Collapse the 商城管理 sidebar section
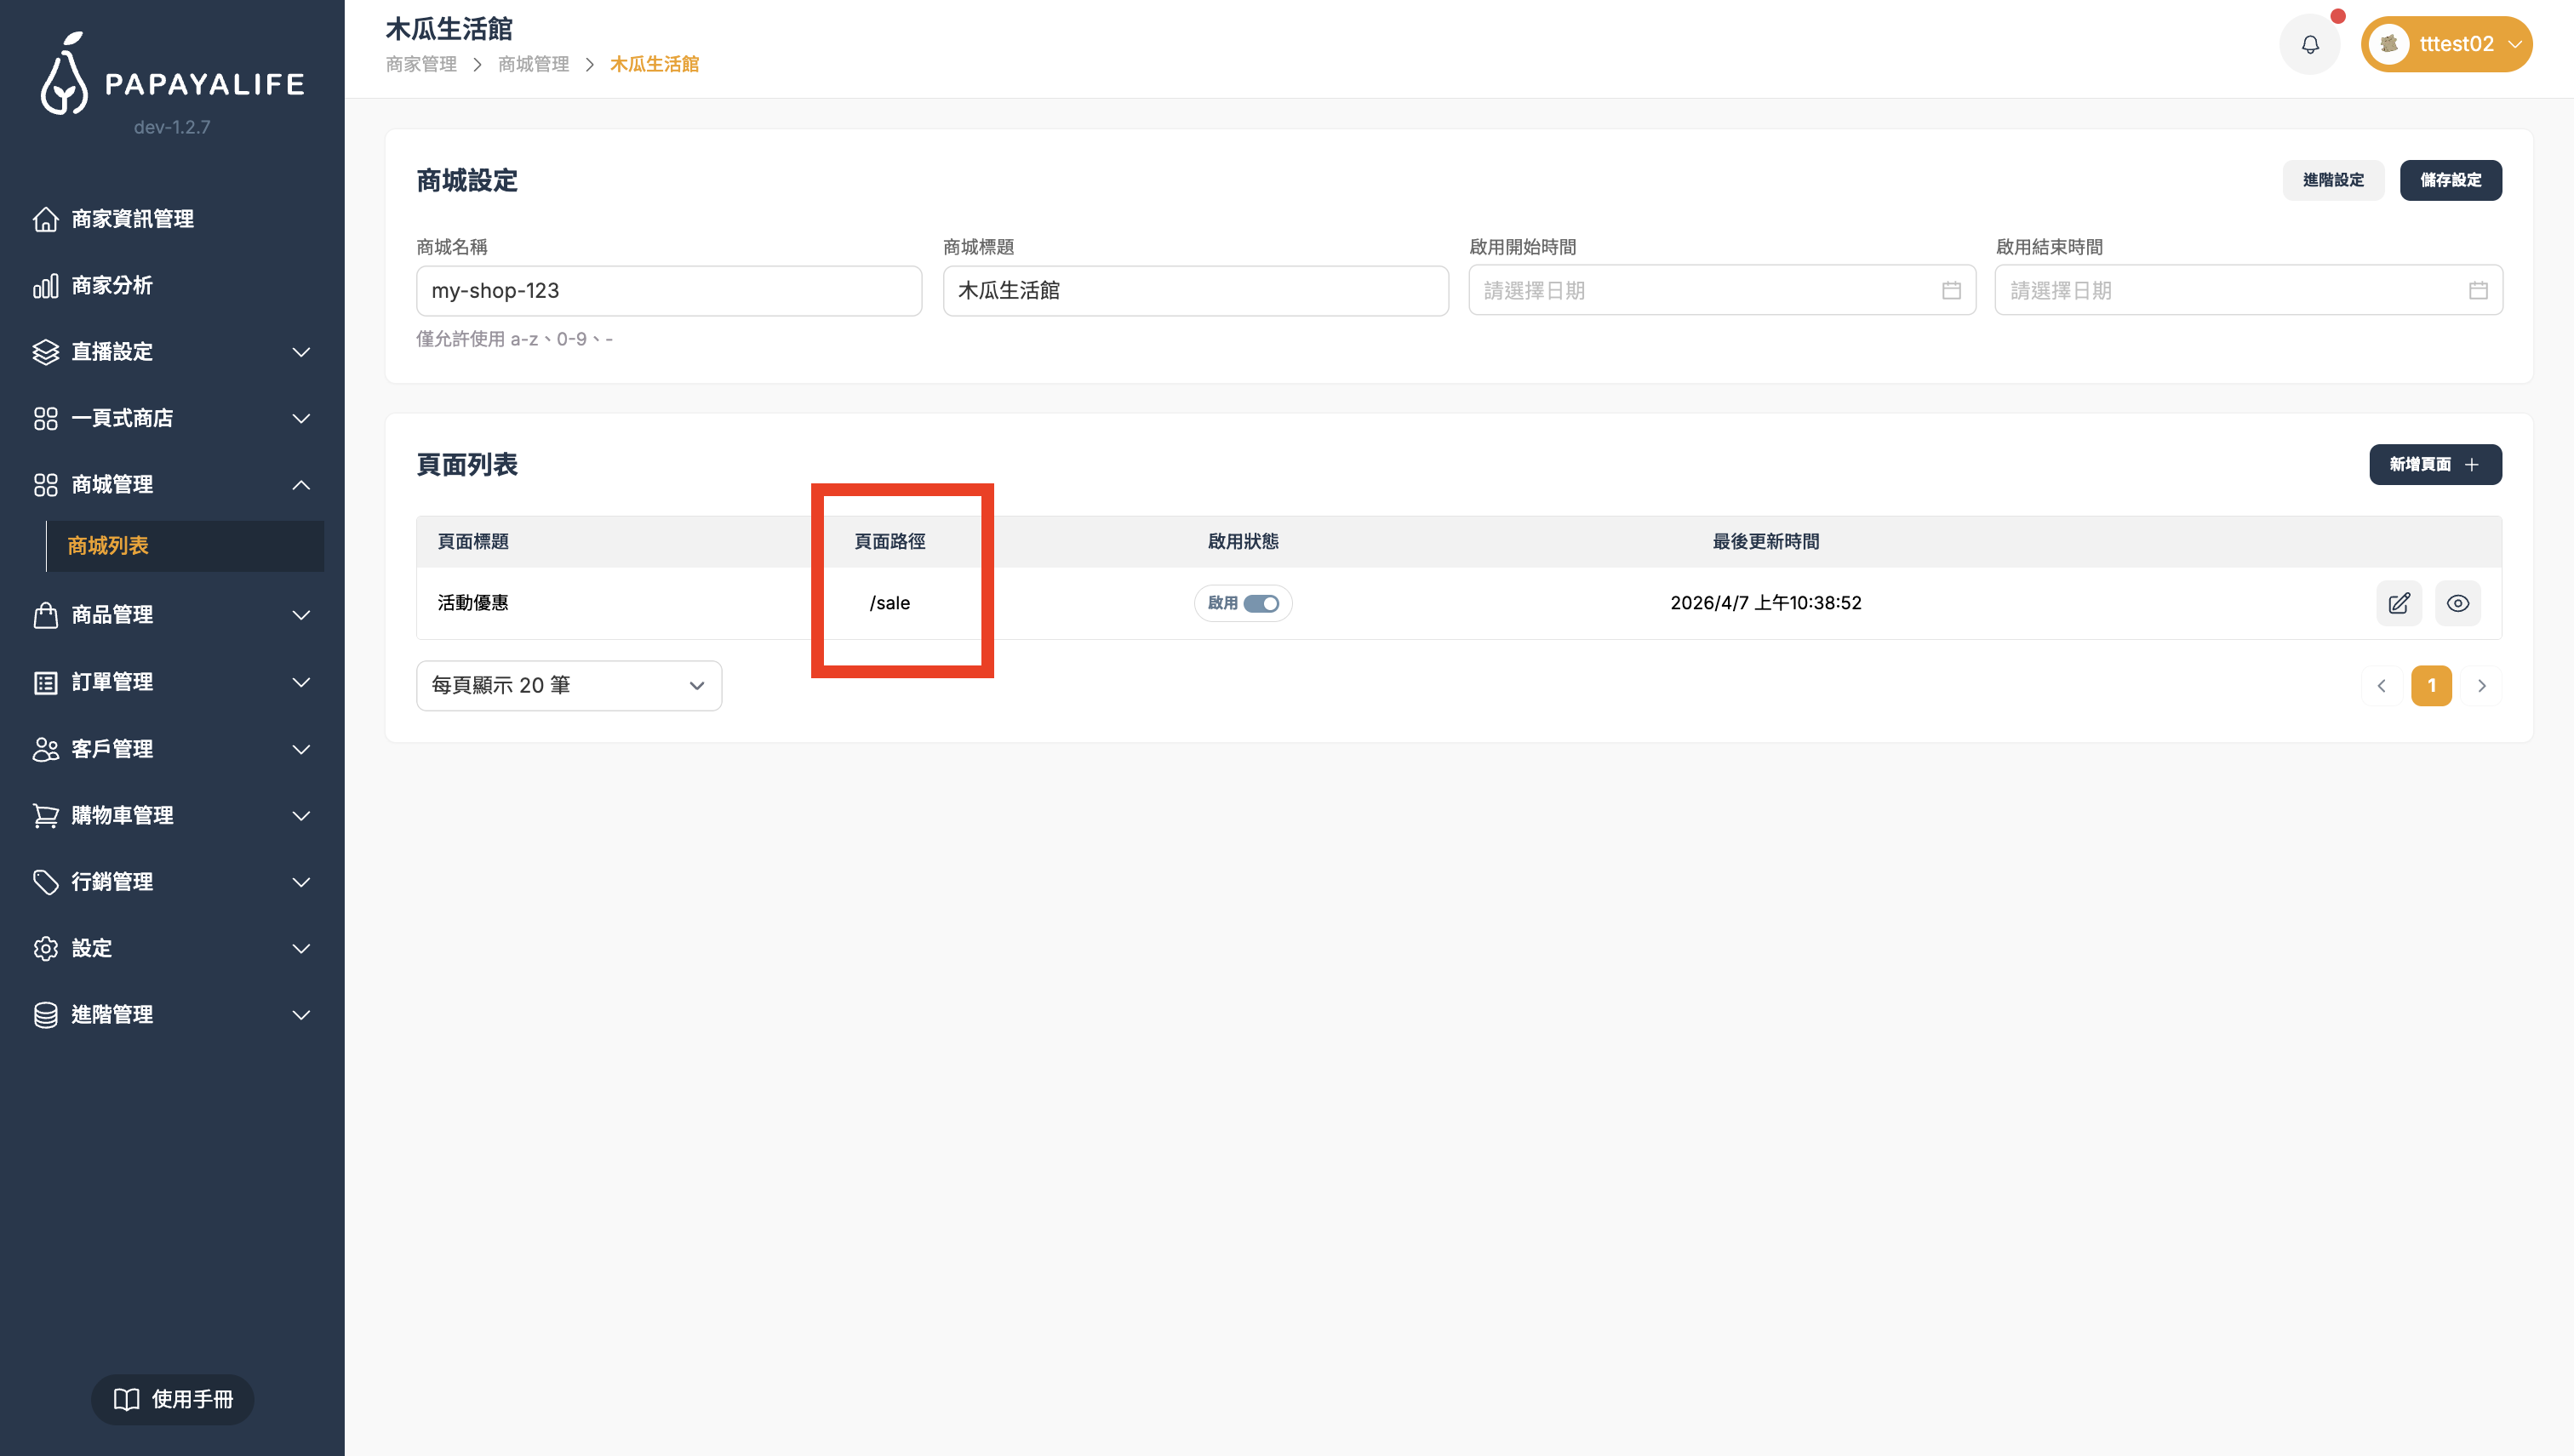 pos(172,485)
